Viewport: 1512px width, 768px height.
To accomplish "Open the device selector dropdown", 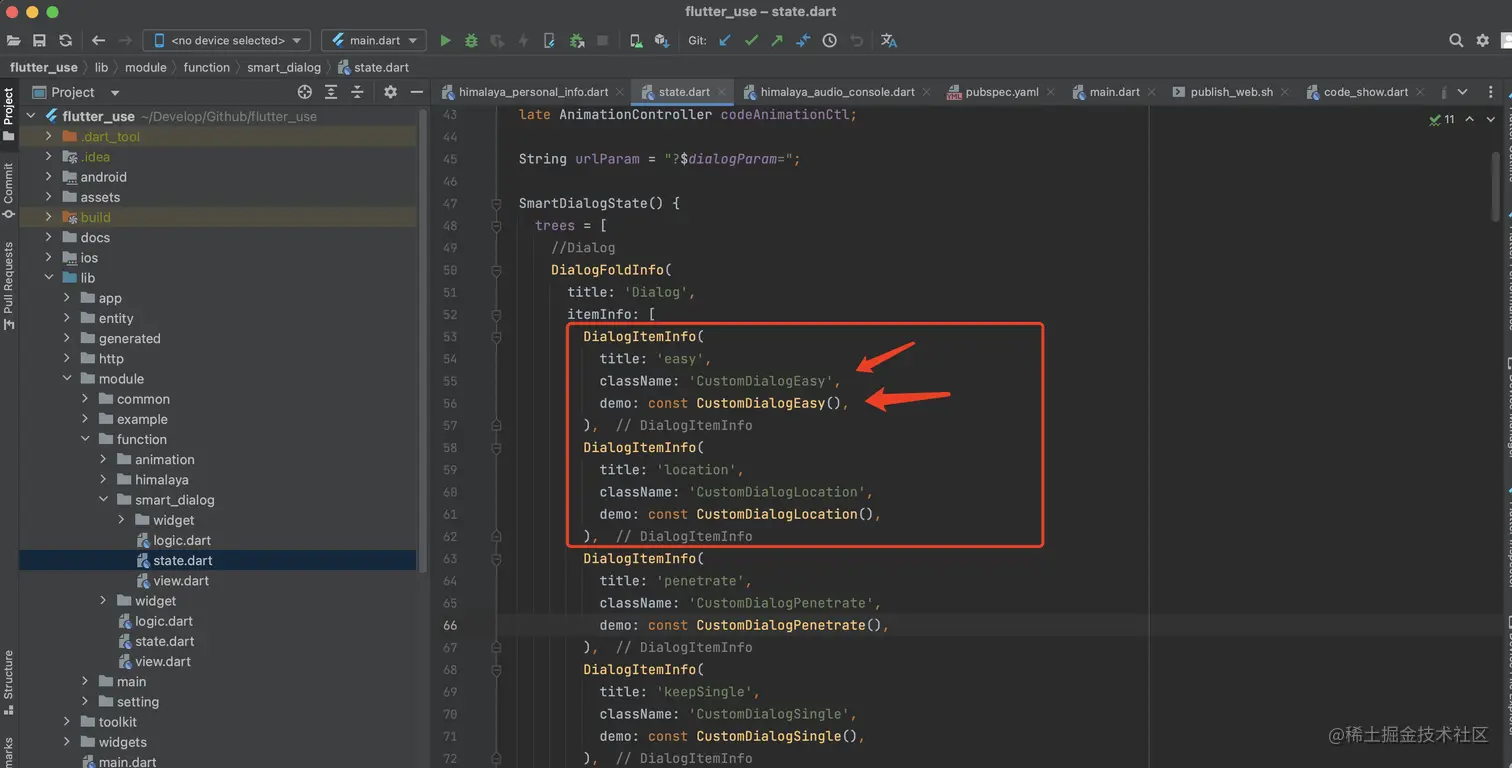I will 227,40.
